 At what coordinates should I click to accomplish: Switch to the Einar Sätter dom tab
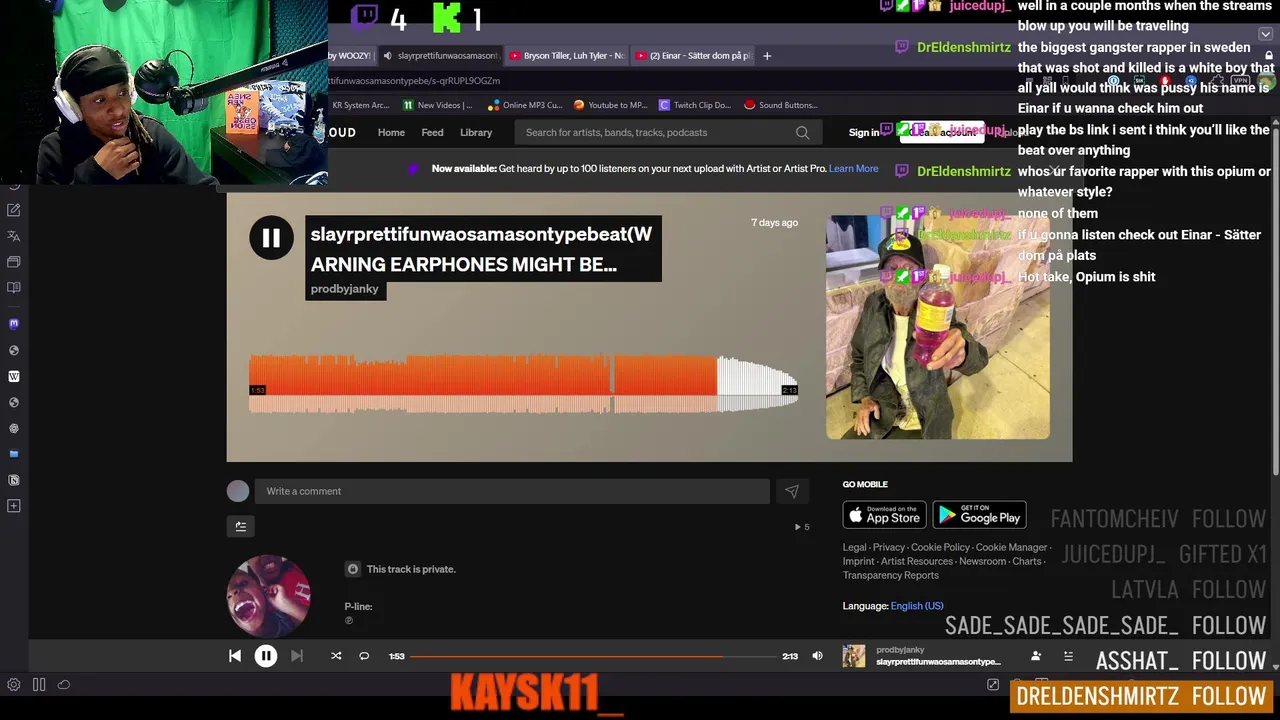(x=694, y=56)
